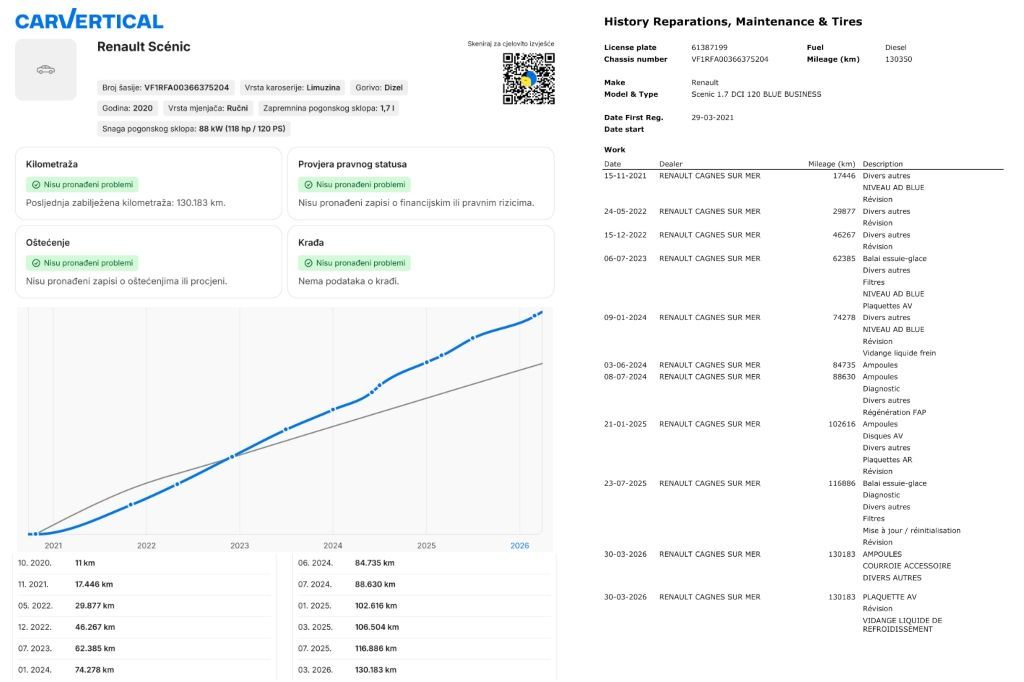Select the 10. 2020. 11 km mileage row
Viewport: 1024px width, 682px height.
tap(144, 563)
